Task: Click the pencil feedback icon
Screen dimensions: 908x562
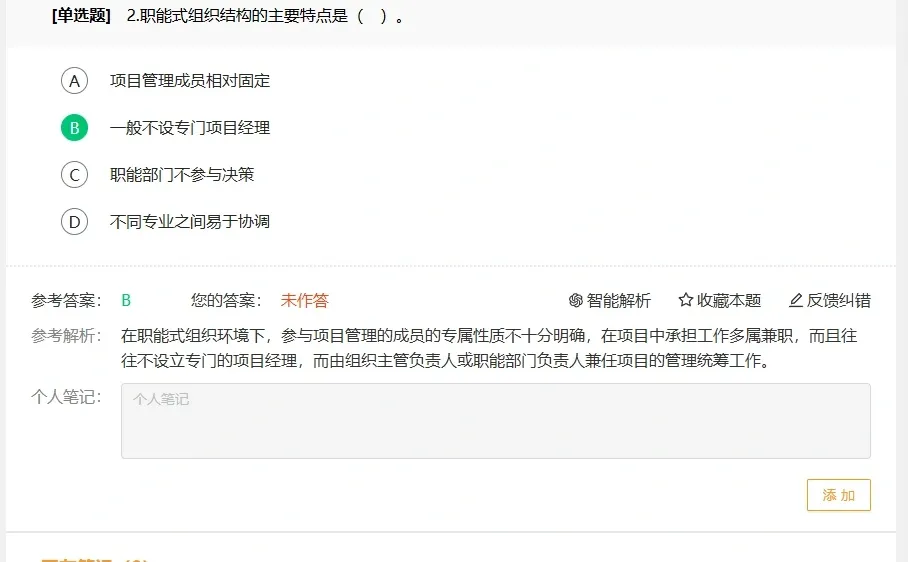Action: pyautogui.click(x=796, y=300)
